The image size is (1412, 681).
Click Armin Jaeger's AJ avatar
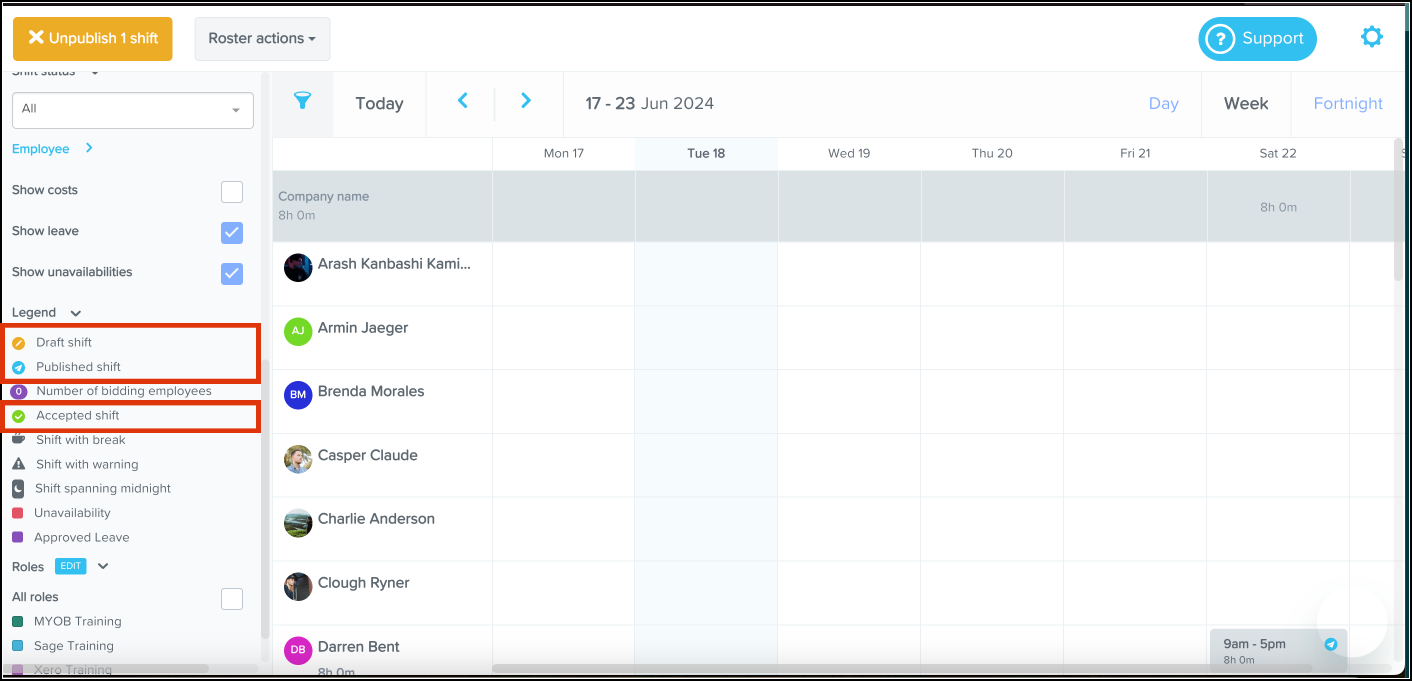coord(298,331)
